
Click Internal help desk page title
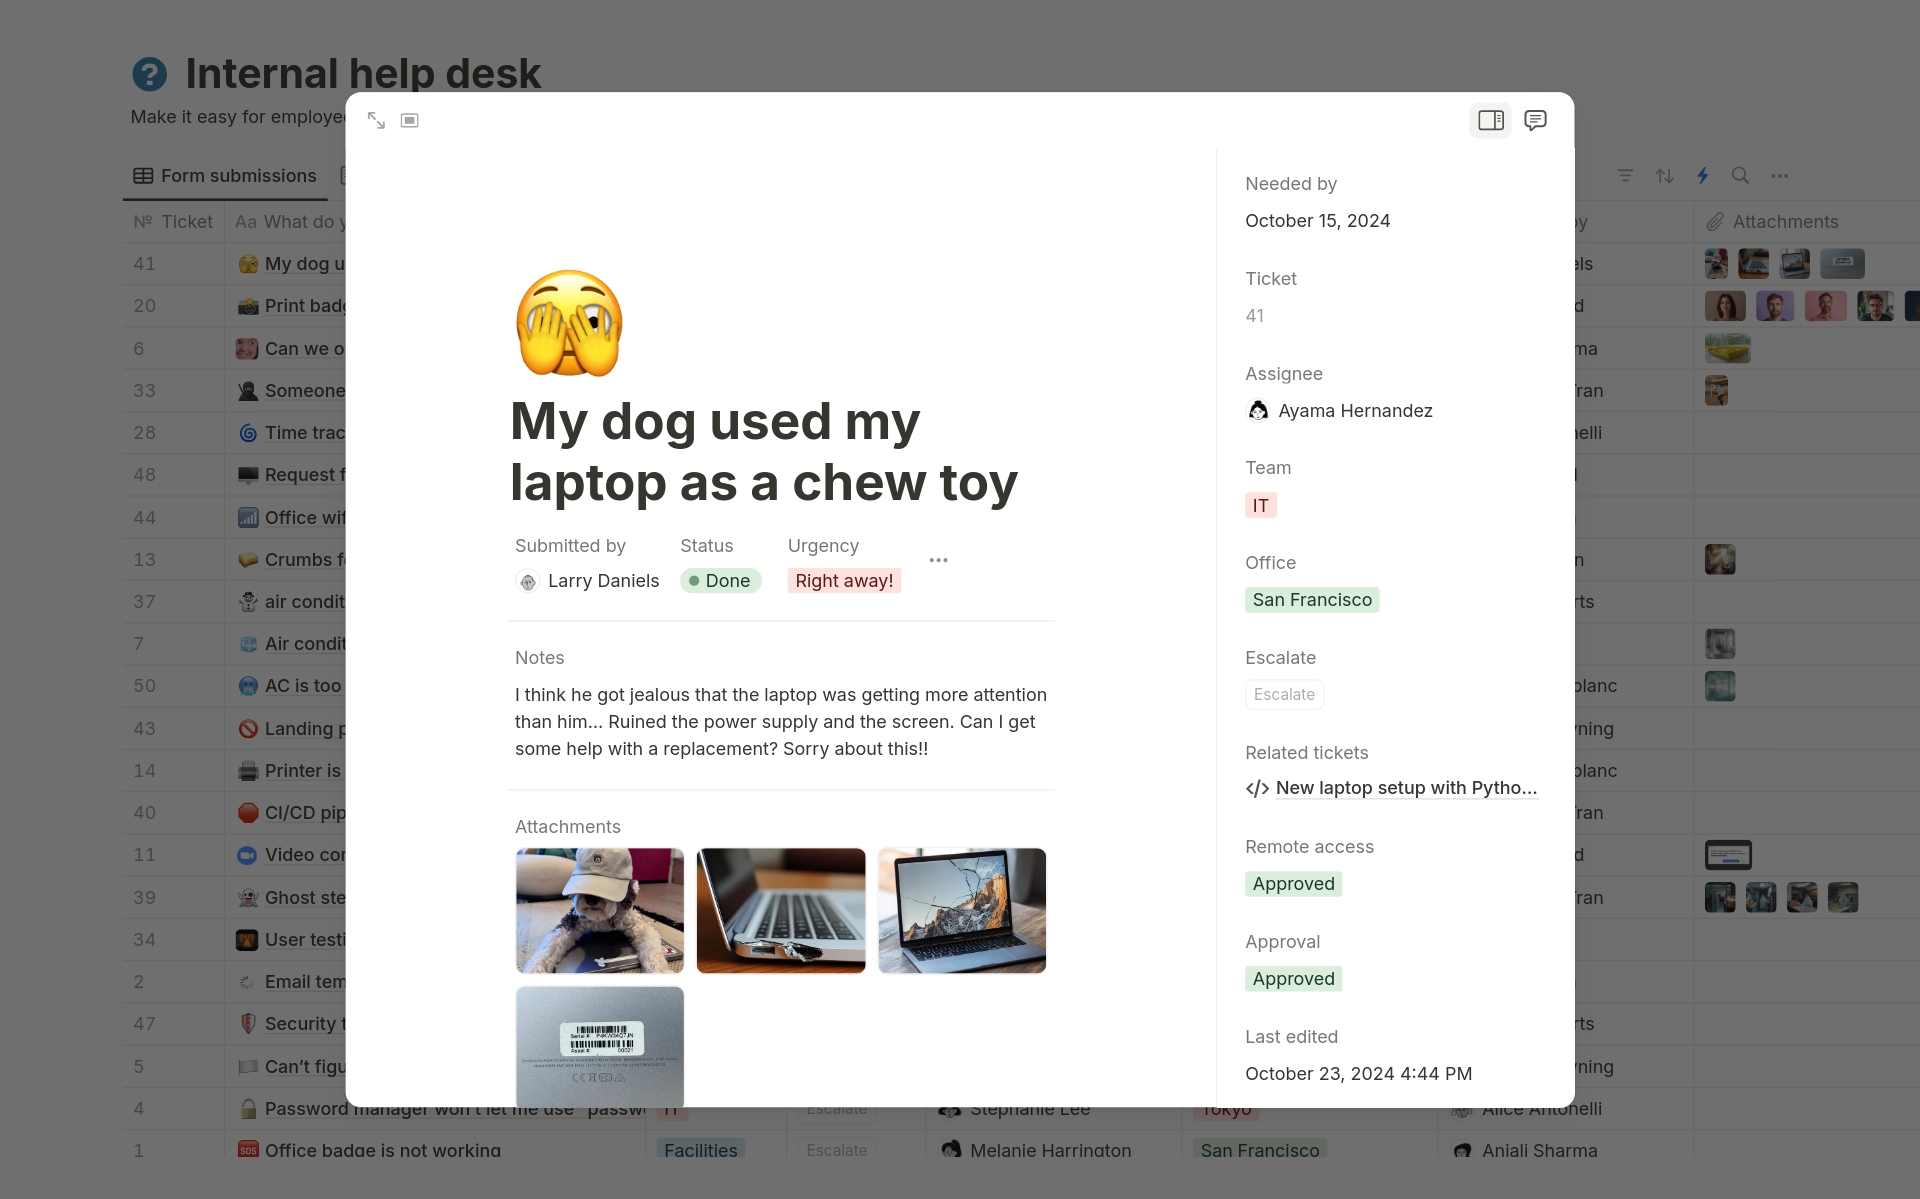363,74
